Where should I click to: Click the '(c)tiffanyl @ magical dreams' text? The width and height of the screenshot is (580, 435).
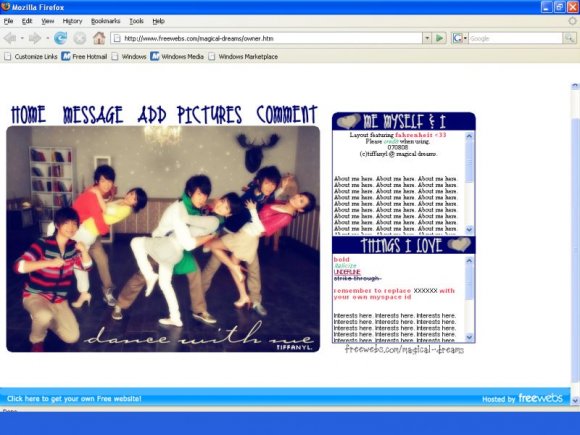click(398, 154)
